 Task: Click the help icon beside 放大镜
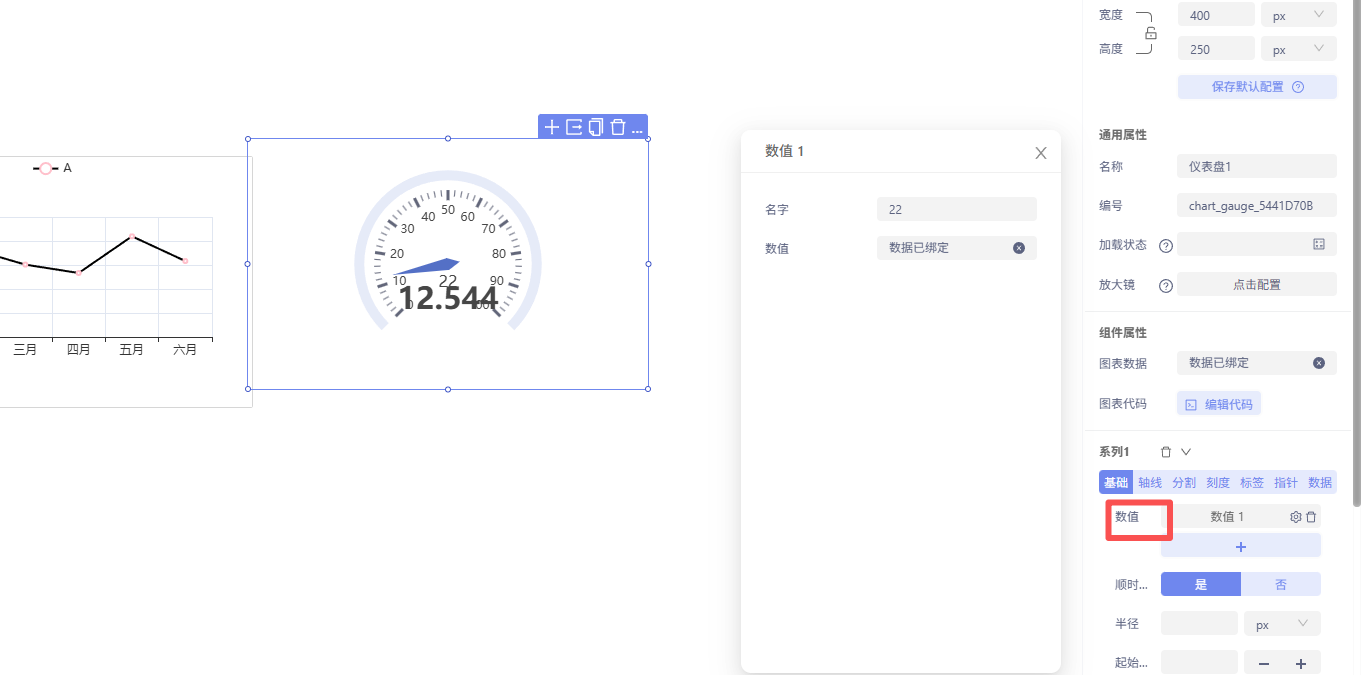(x=1165, y=285)
